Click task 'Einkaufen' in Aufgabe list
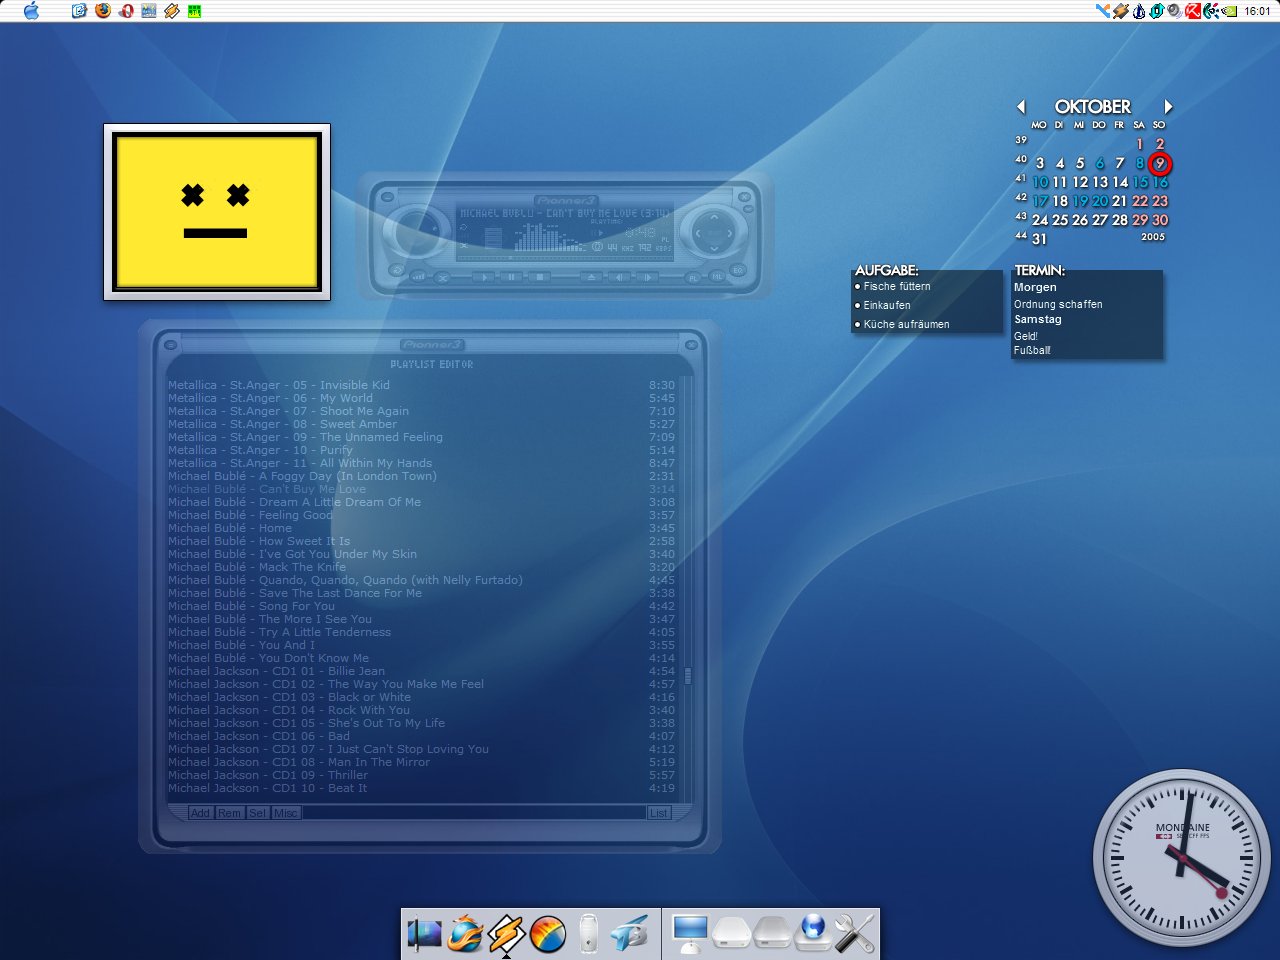Image resolution: width=1280 pixels, height=960 pixels. (x=887, y=305)
